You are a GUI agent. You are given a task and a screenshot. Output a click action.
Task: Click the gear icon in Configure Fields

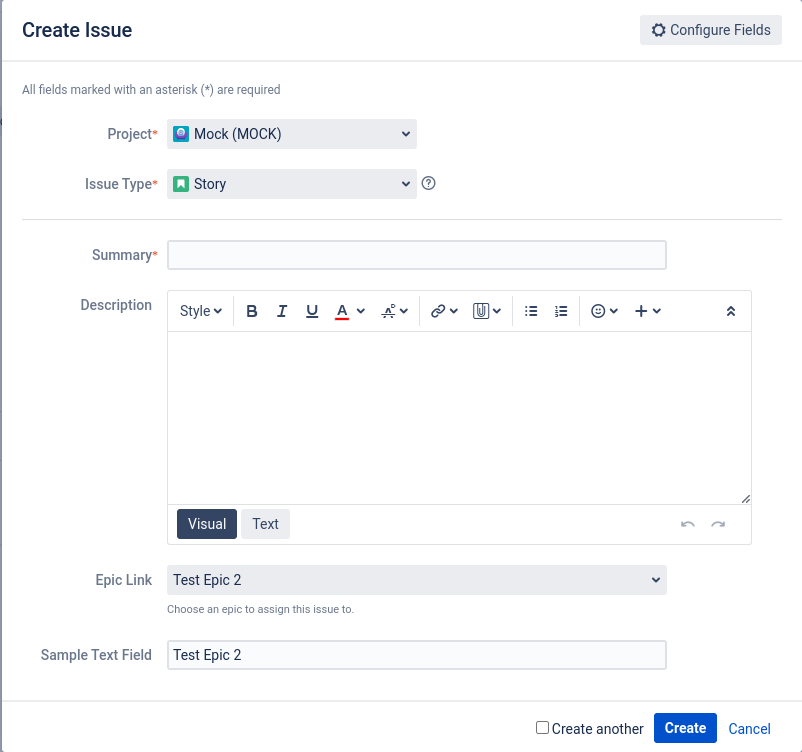click(x=659, y=30)
